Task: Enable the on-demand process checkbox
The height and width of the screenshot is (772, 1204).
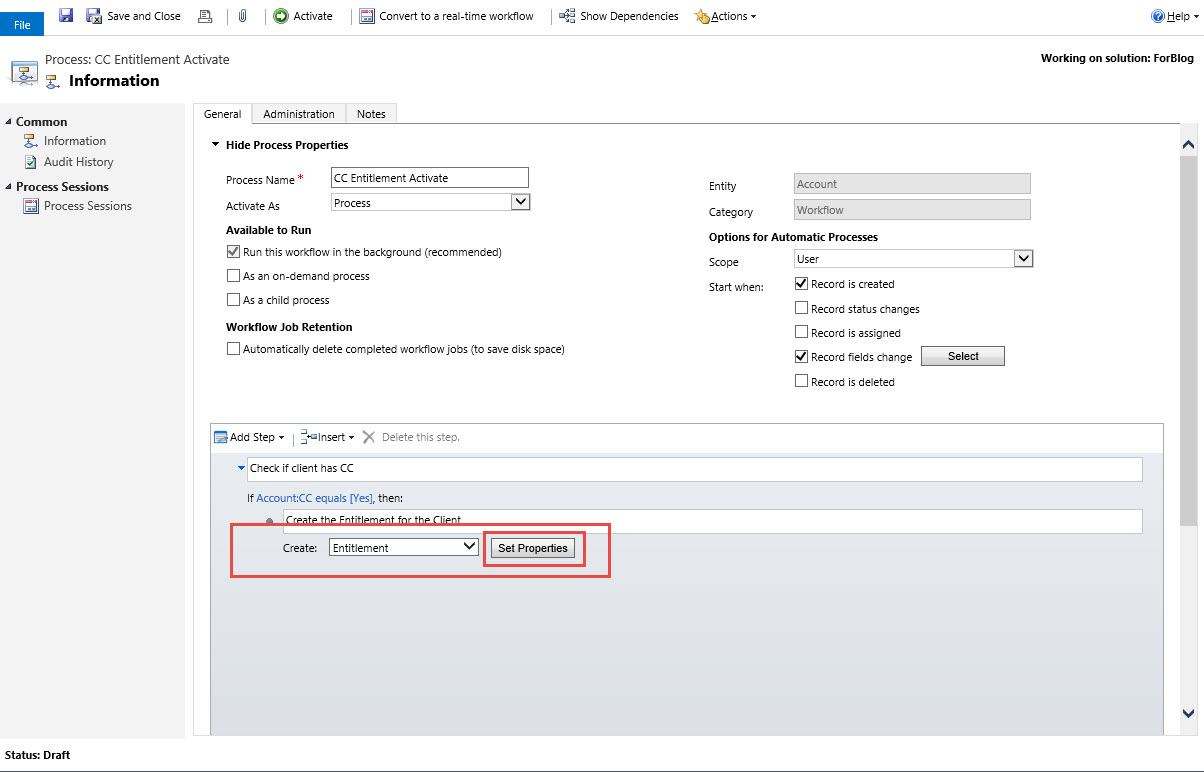Action: coord(234,276)
